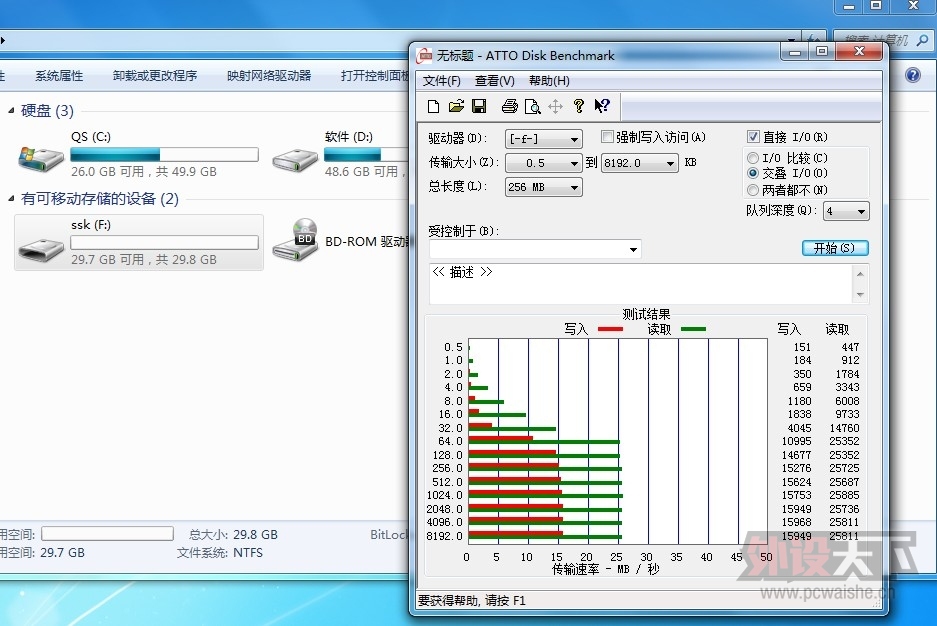This screenshot has width=937, height=626.
Task: Enable 强制写入访问 checkbox
Action: (607, 137)
